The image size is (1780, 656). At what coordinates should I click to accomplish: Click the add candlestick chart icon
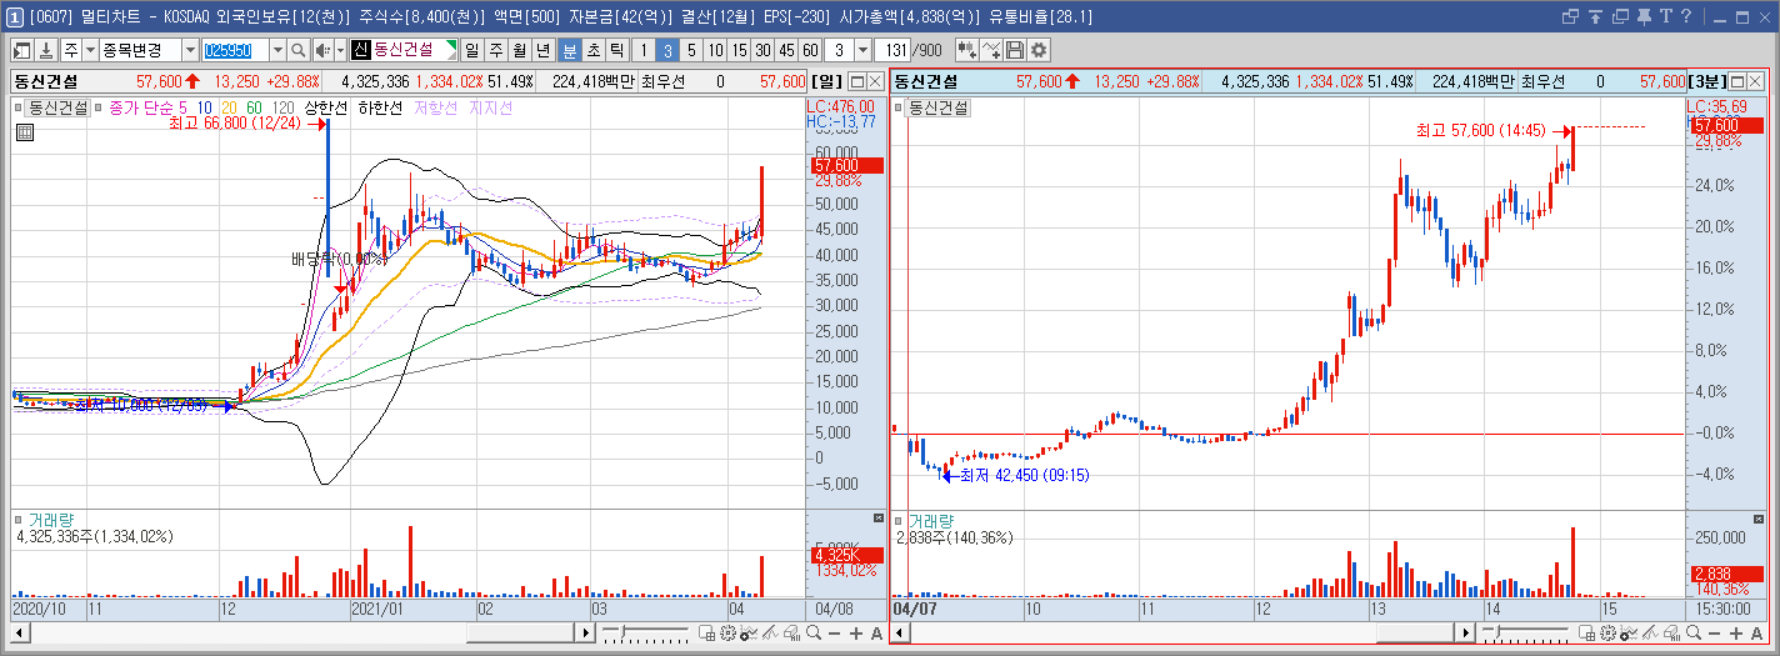[x=966, y=50]
